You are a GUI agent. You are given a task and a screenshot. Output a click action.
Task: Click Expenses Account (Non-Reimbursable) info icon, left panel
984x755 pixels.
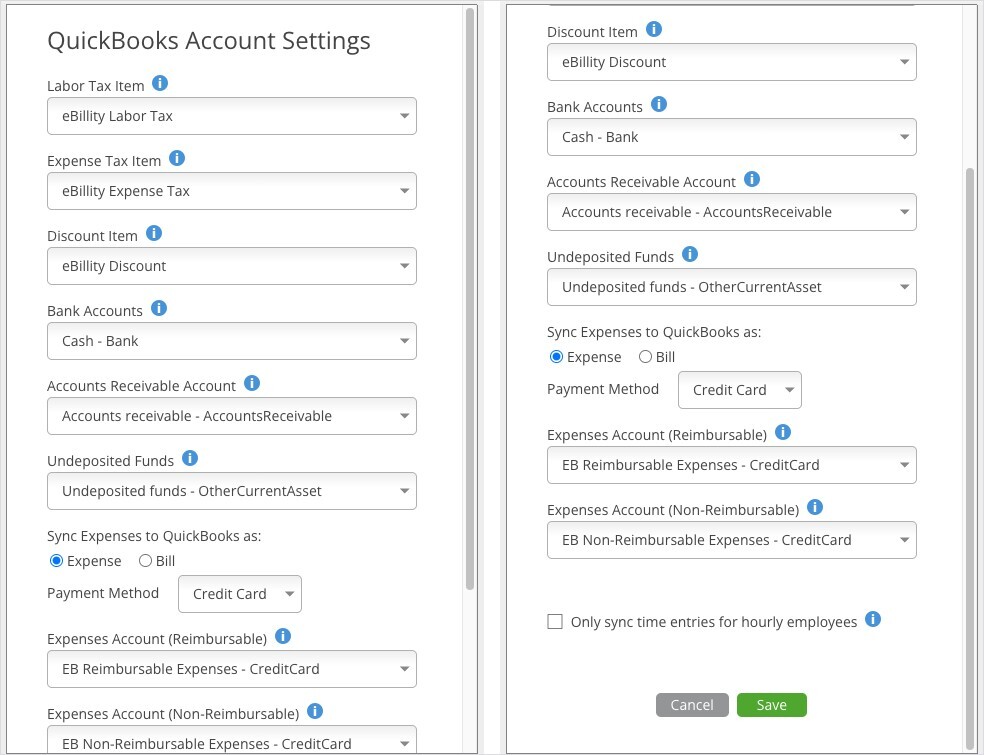315,711
